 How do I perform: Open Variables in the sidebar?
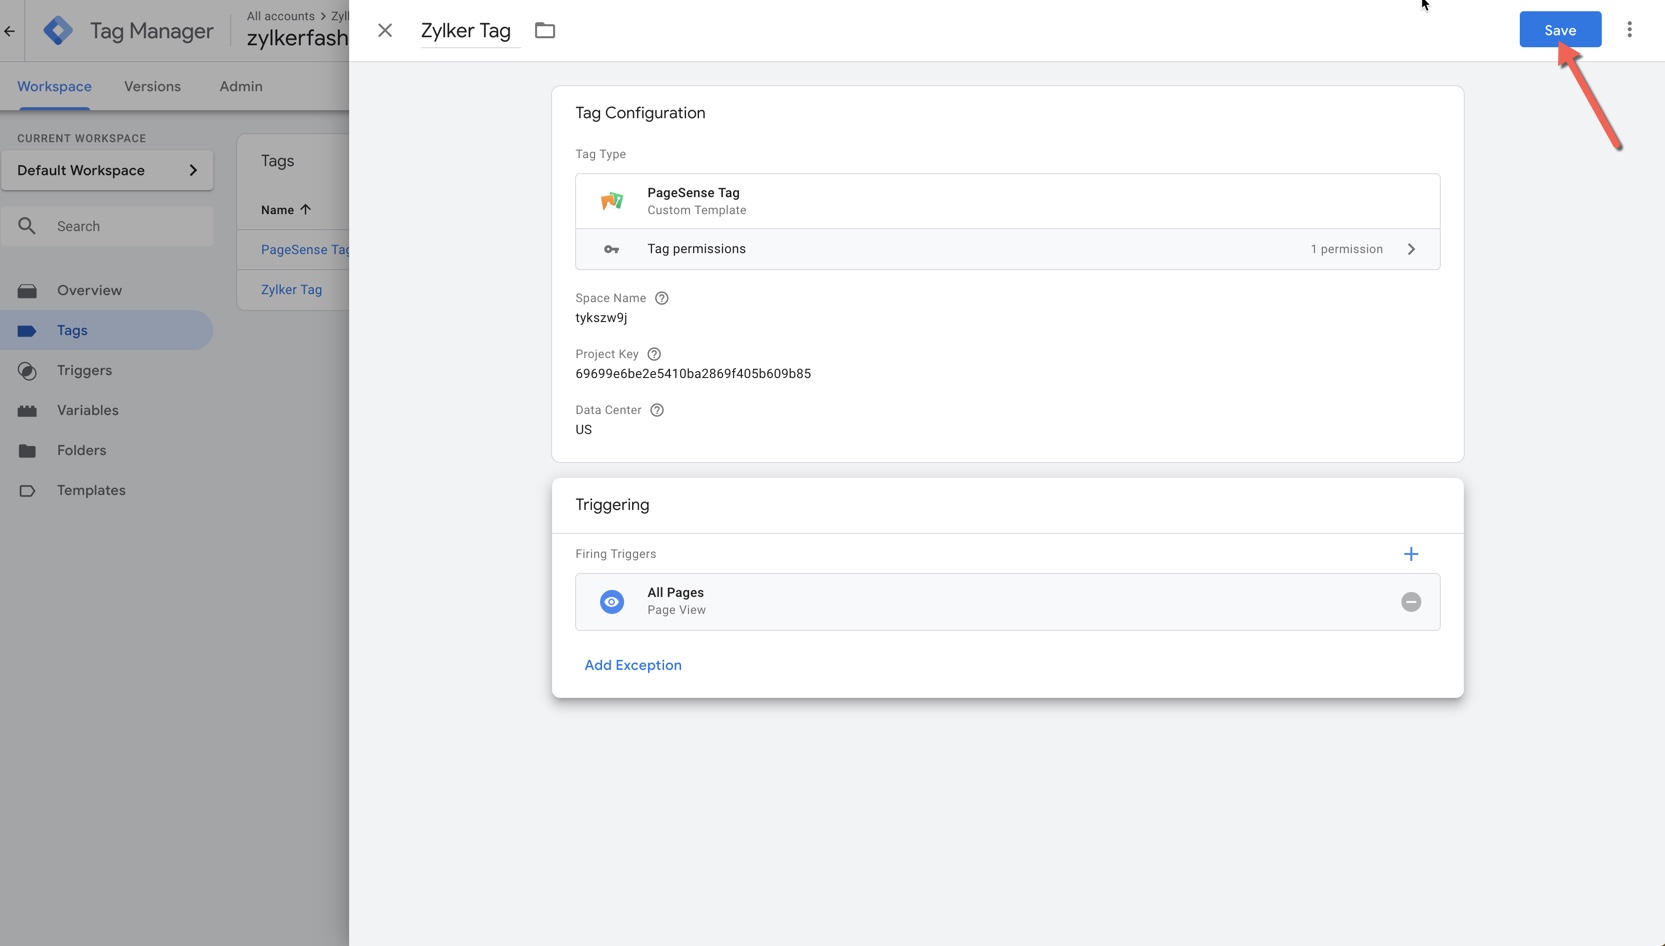click(x=106, y=410)
